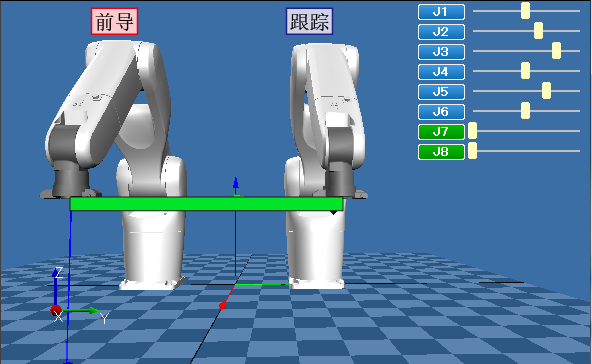592x364 pixels.
Task: Click the J7 slider handle
Action: 472,131
